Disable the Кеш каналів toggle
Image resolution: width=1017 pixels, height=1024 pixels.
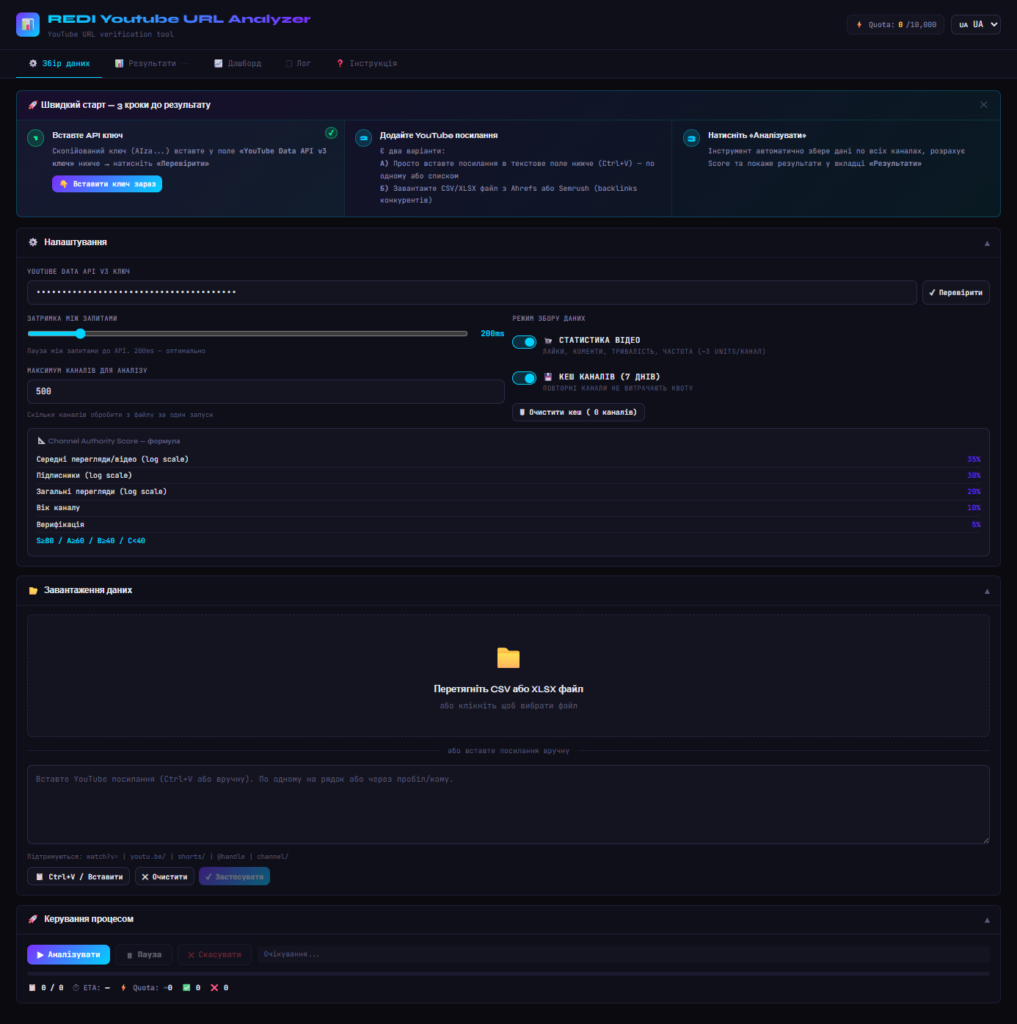[524, 378]
